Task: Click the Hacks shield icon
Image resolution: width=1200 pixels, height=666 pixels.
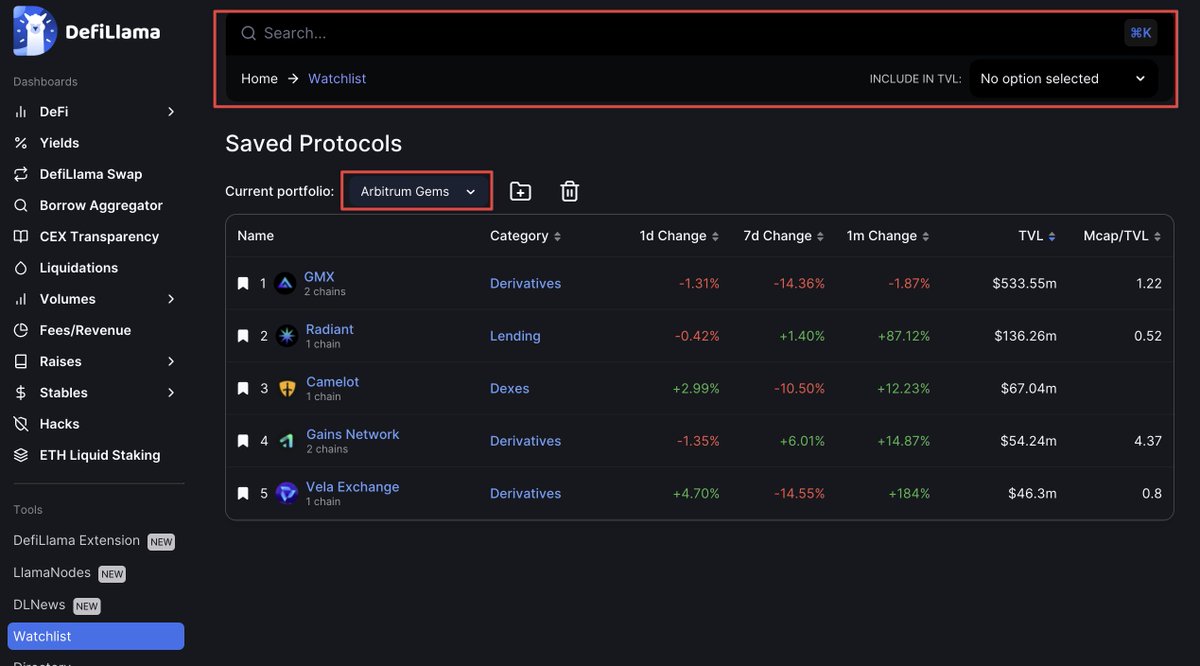Action: (x=20, y=424)
